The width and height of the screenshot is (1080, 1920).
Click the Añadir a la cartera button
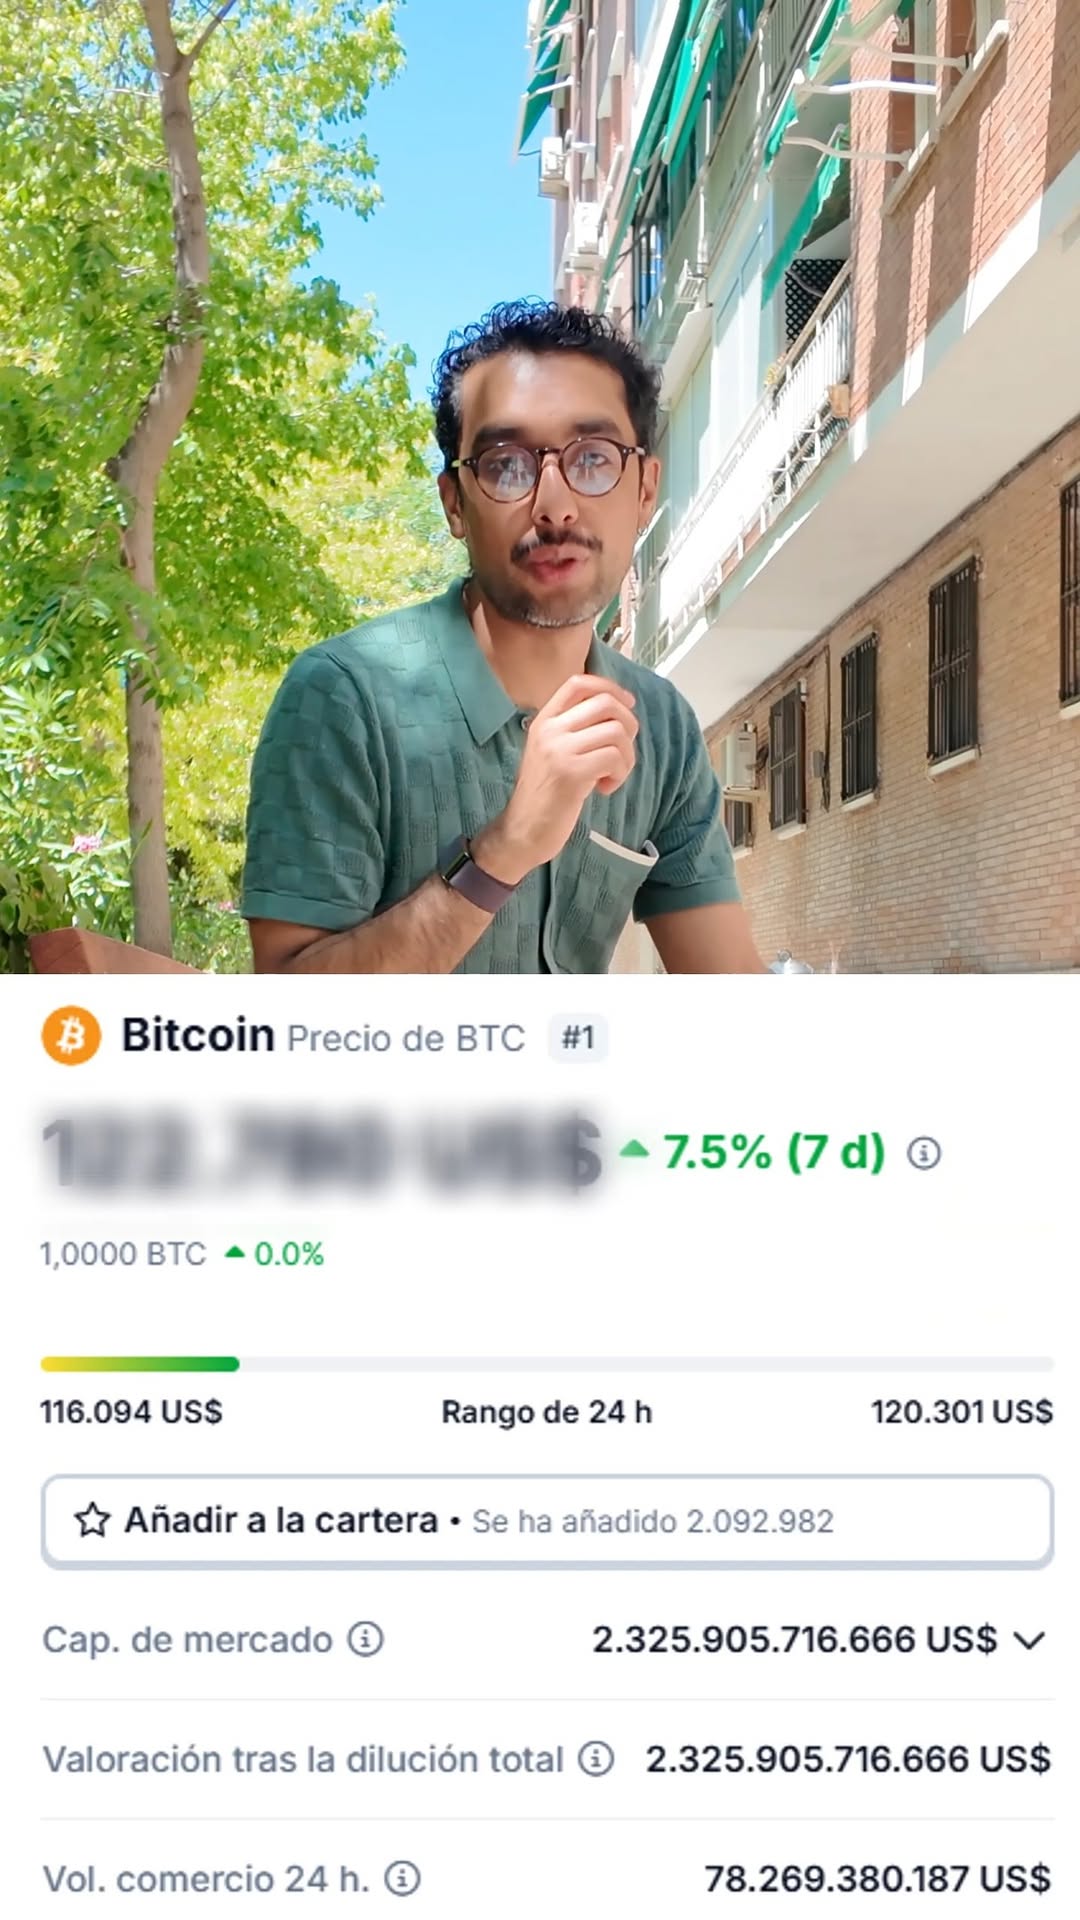pyautogui.click(x=547, y=1520)
